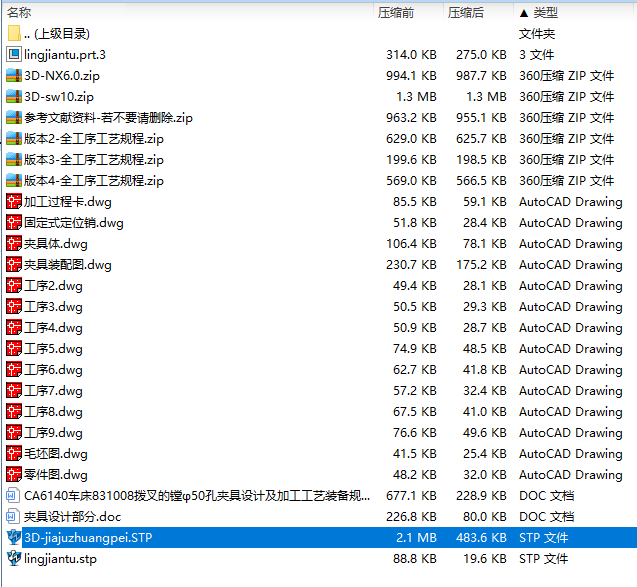Click the 加工过程卡.dwg AutoCAD icon

point(14,201)
